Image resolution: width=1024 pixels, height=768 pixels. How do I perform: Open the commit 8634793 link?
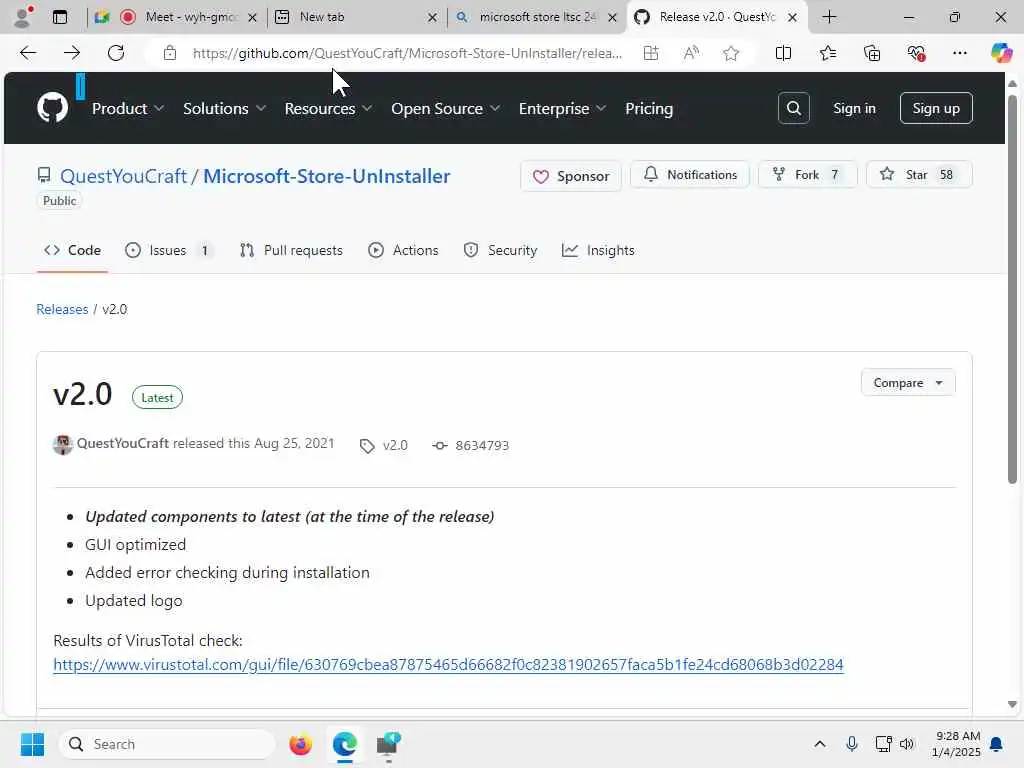coord(482,445)
